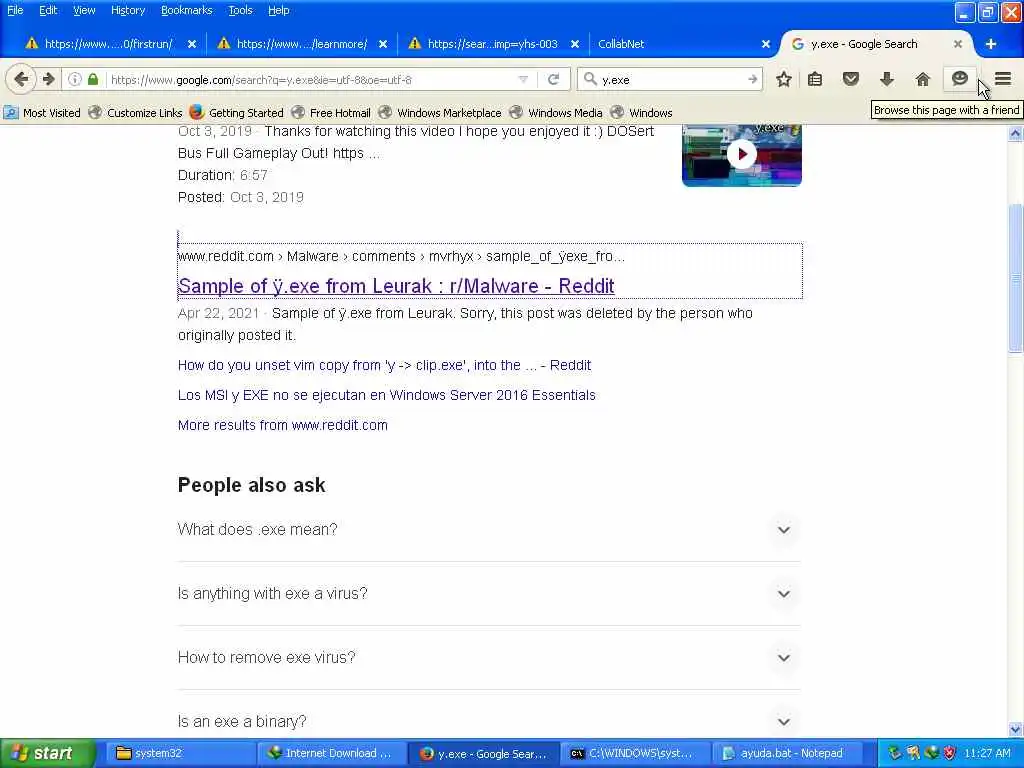The height and width of the screenshot is (768, 1024).
Task: Click the 11:27 AM taskbar clock
Action: pos(987,754)
